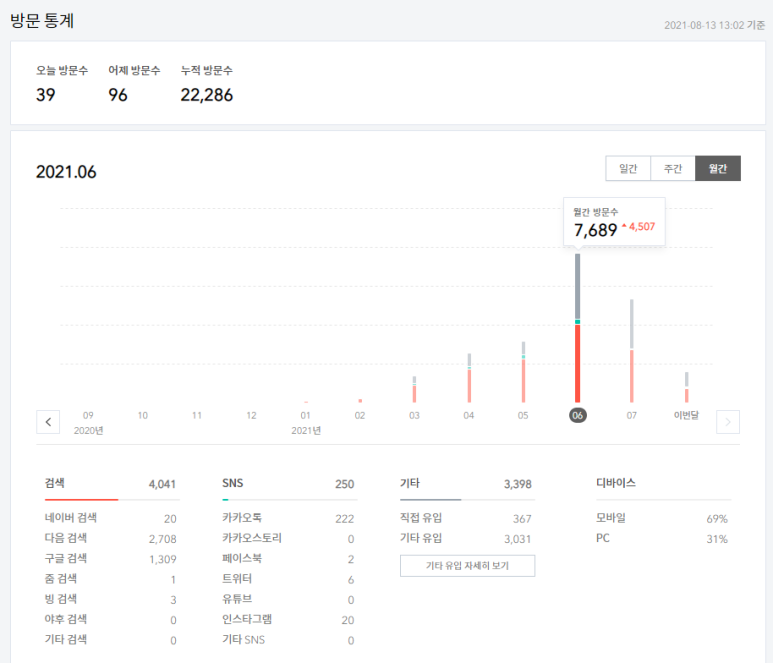The height and width of the screenshot is (663, 773).
Task: Click the 페이스북 row
Action: (288, 558)
